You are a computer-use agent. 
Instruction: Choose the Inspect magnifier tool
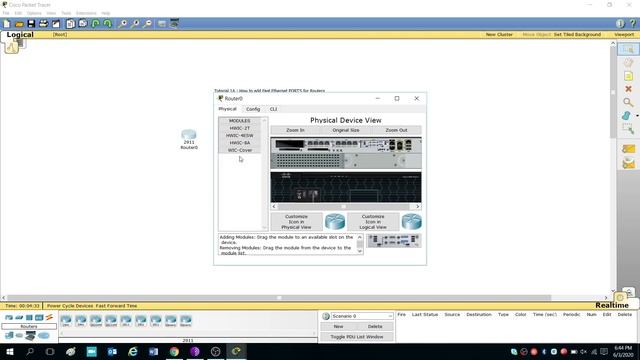pos(628,102)
